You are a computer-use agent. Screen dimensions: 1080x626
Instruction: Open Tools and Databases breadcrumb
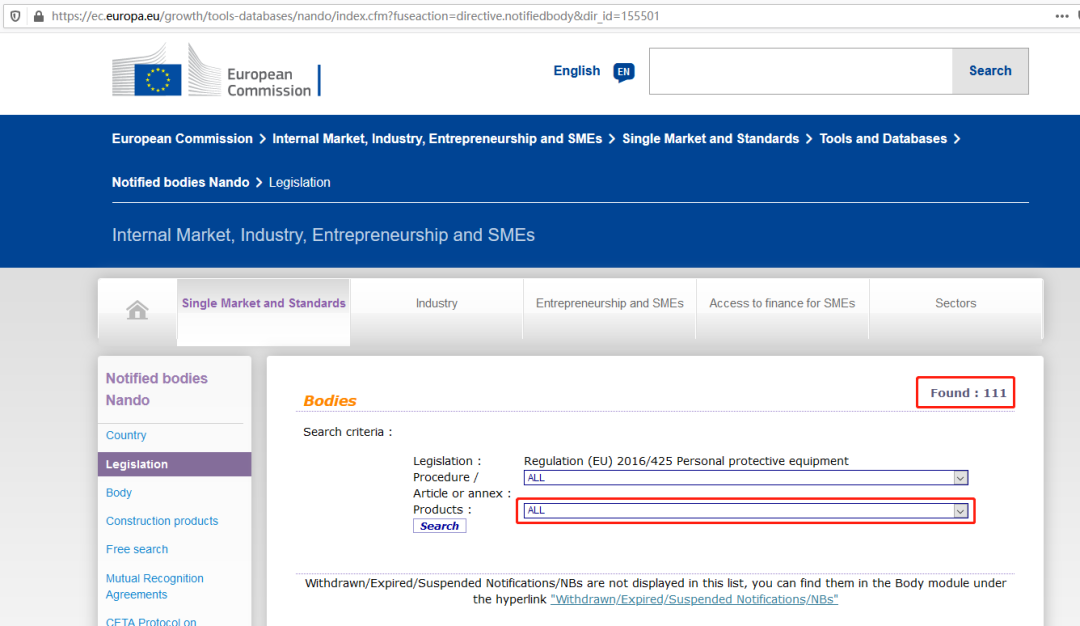coord(882,138)
